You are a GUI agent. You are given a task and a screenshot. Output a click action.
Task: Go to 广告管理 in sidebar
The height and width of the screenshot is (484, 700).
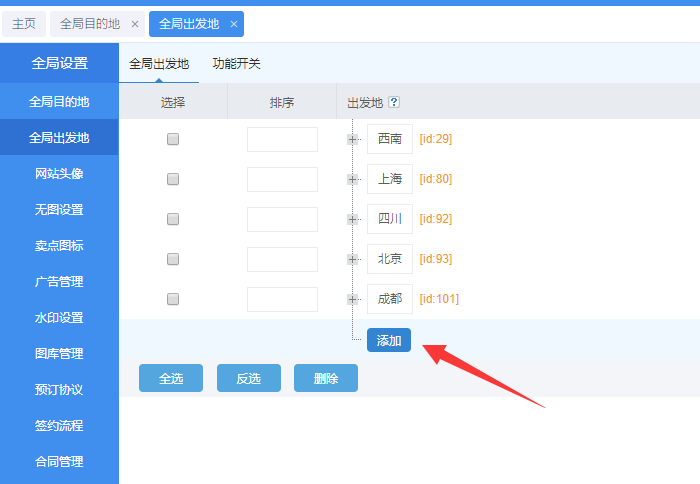[x=59, y=282]
